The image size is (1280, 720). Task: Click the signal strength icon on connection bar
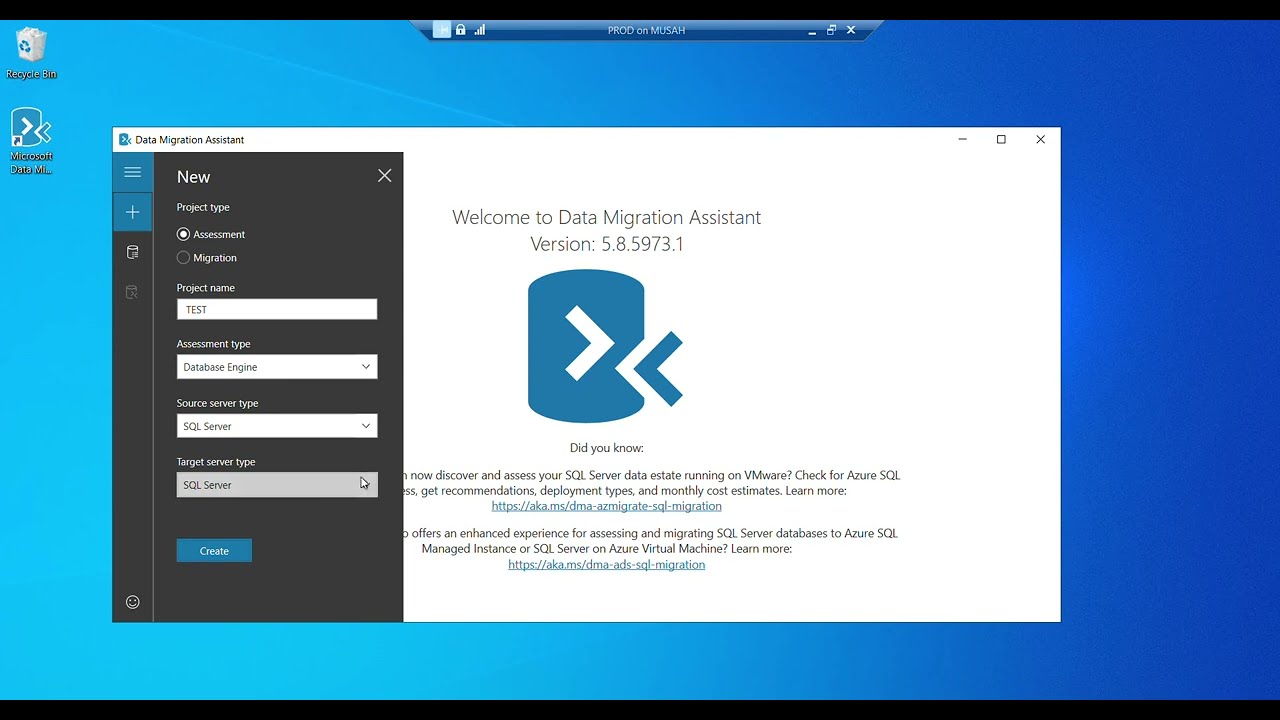[x=480, y=30]
